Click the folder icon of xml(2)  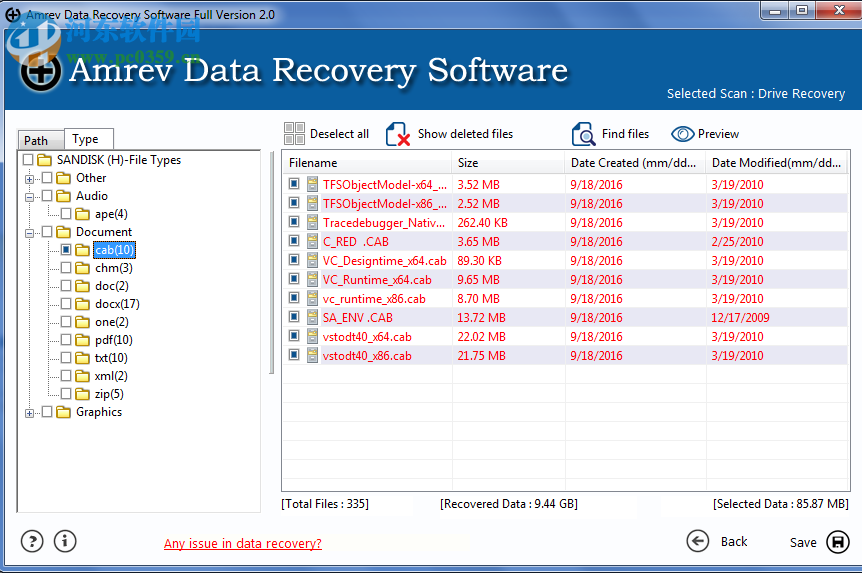click(82, 376)
